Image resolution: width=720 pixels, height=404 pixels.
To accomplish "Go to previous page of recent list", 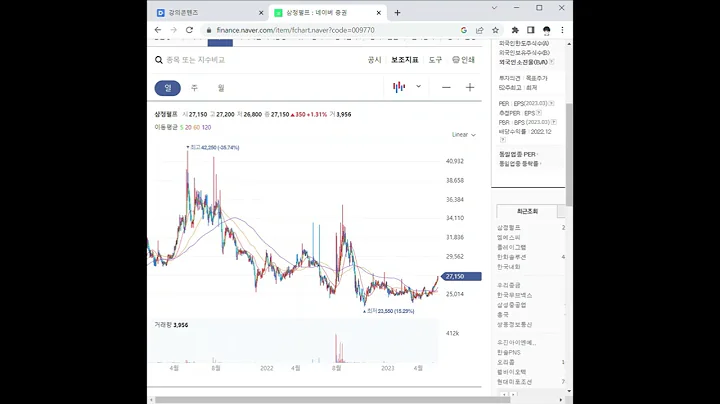I will pos(504,394).
